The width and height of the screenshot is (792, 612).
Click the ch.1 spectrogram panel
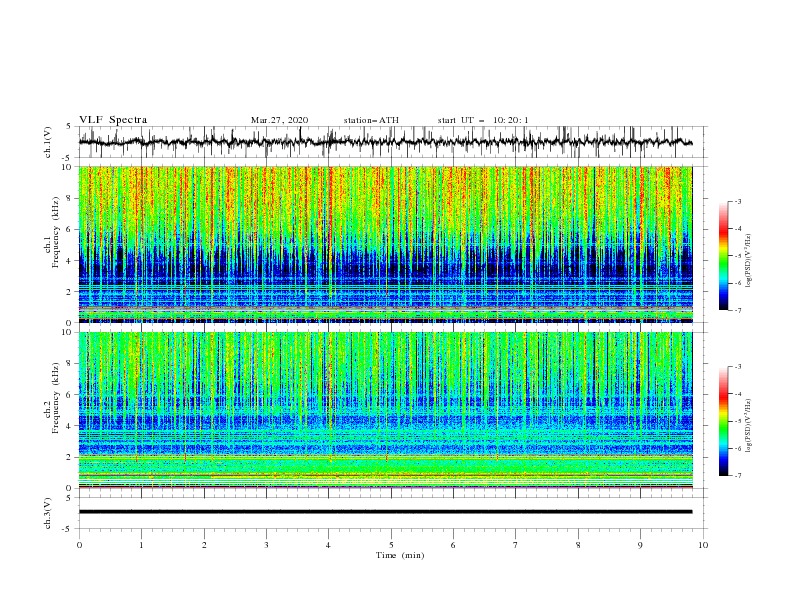(385, 244)
